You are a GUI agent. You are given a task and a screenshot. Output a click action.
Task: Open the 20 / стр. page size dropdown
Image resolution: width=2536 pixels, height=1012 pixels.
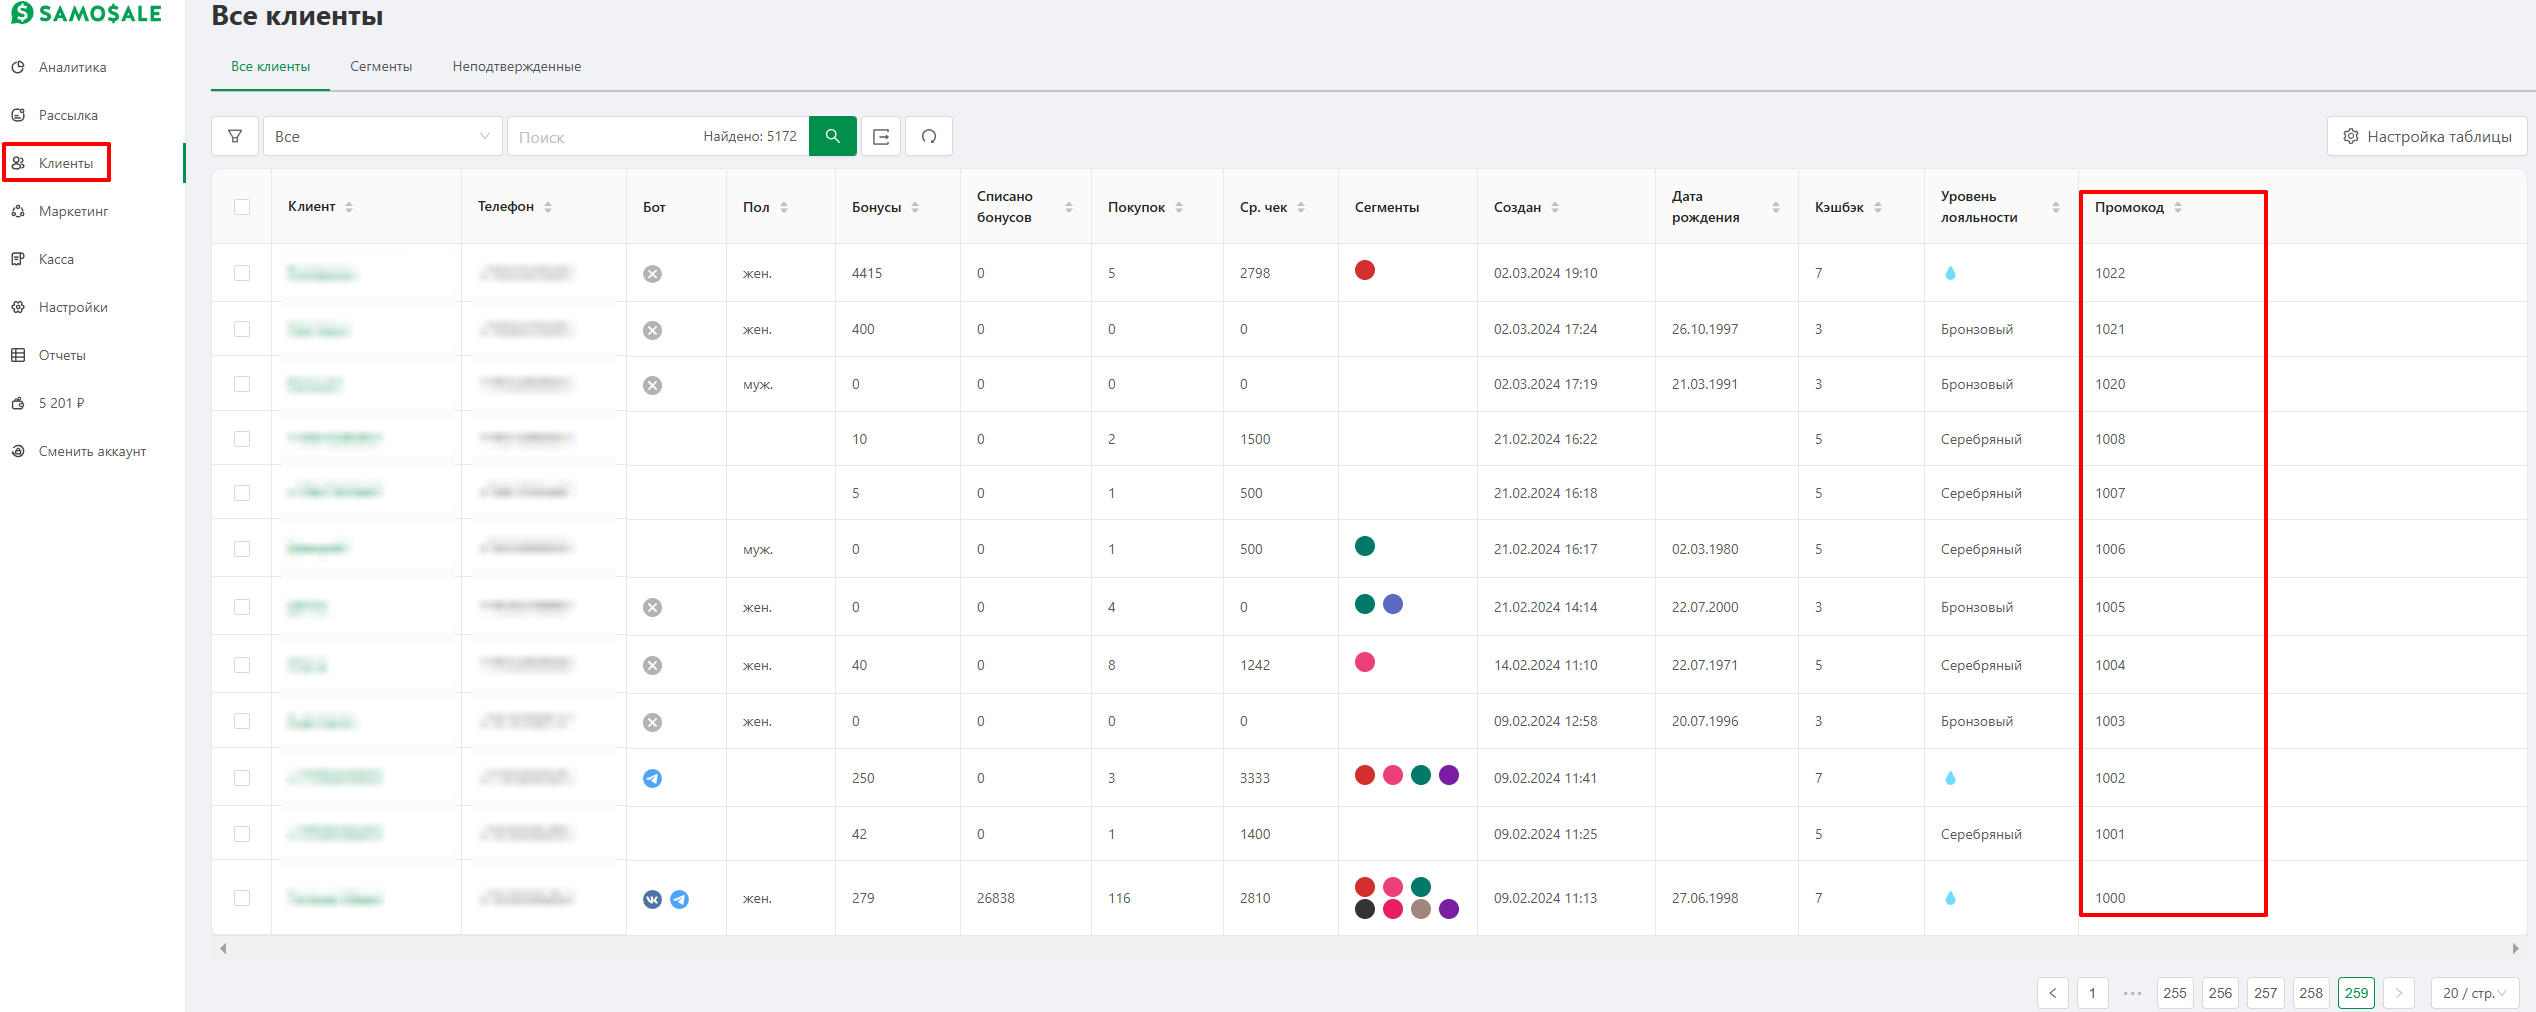point(2474,993)
